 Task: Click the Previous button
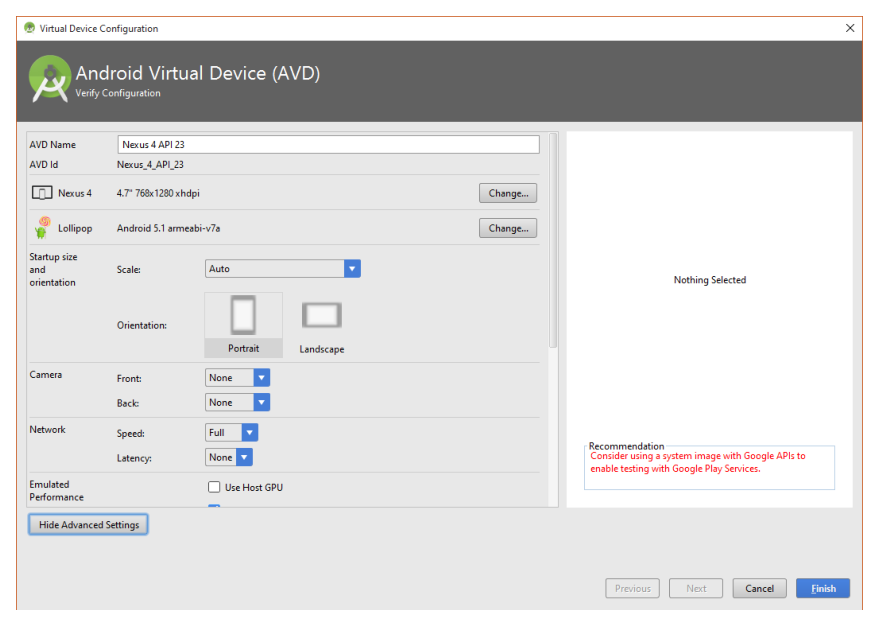pos(632,588)
